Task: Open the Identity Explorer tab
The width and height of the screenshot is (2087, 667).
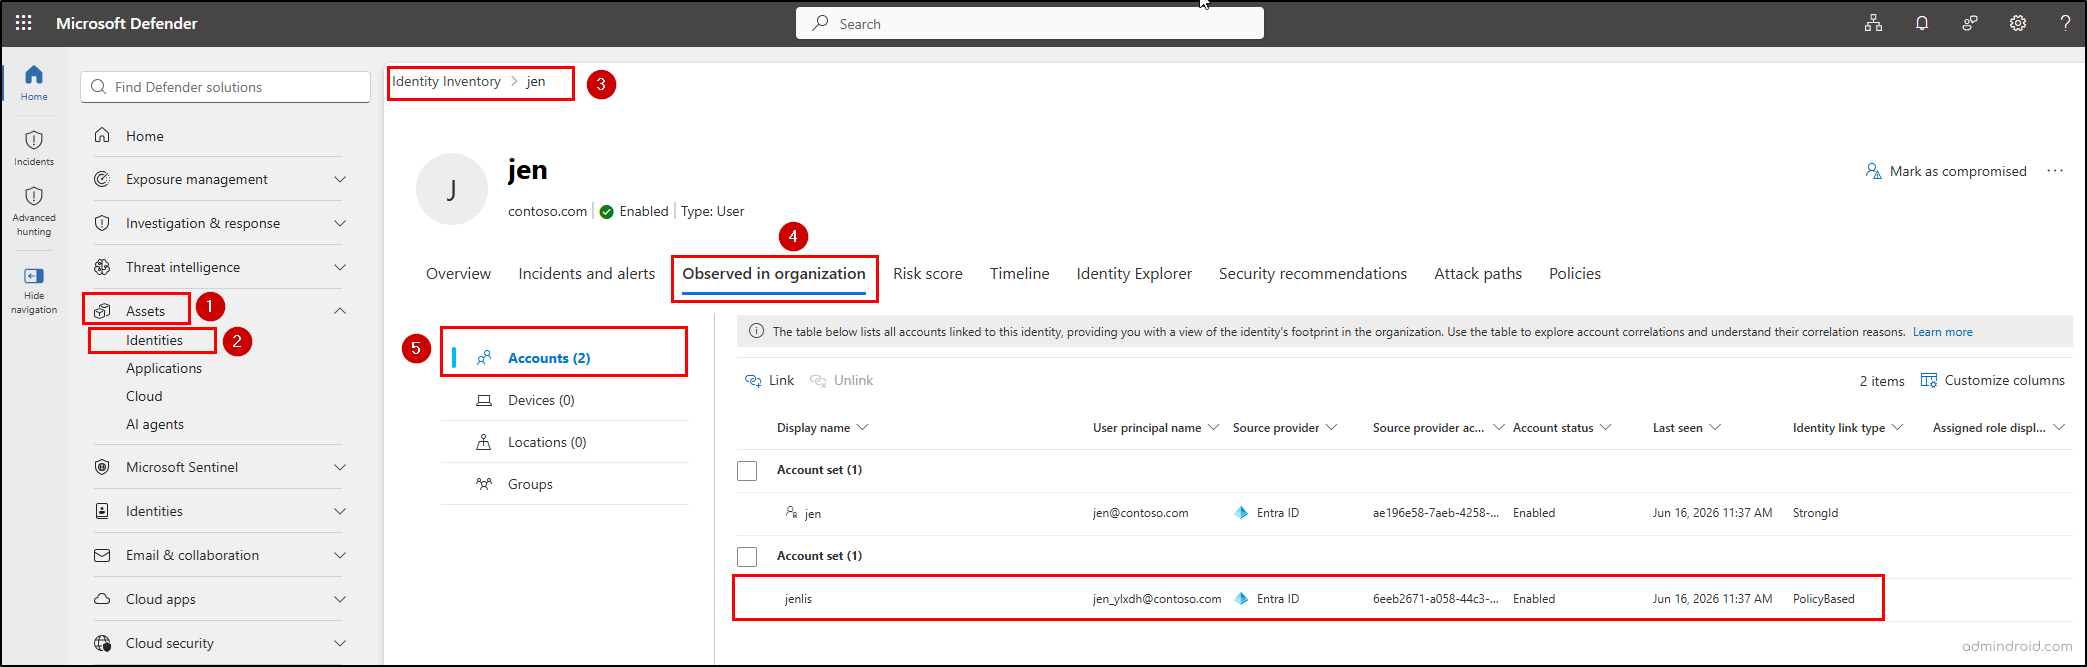Action: pyautogui.click(x=1134, y=274)
